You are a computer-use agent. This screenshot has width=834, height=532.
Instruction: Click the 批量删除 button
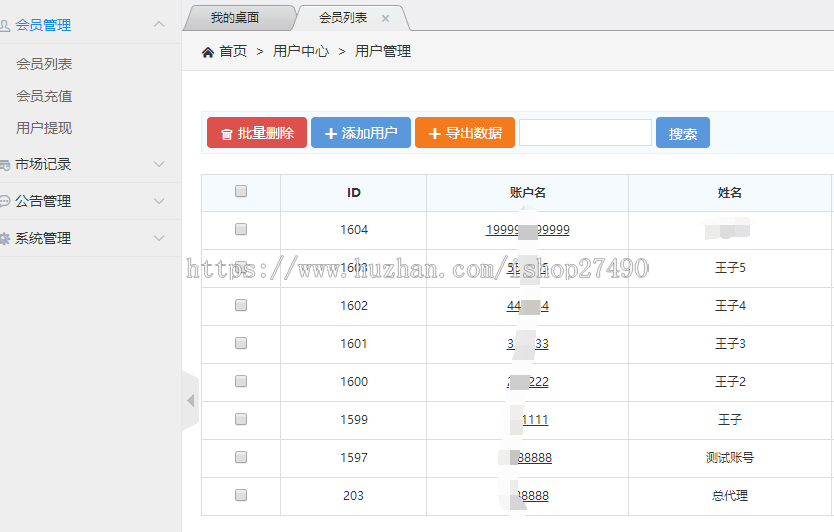click(x=257, y=132)
